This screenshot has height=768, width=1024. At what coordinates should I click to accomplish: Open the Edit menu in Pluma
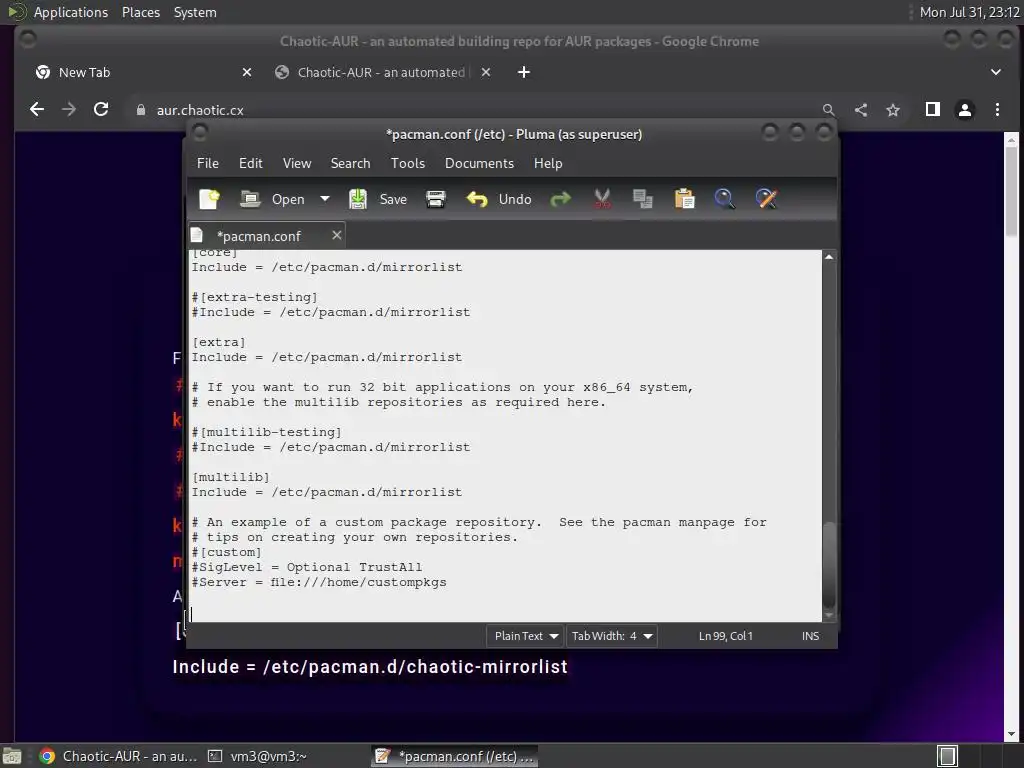tap(251, 163)
